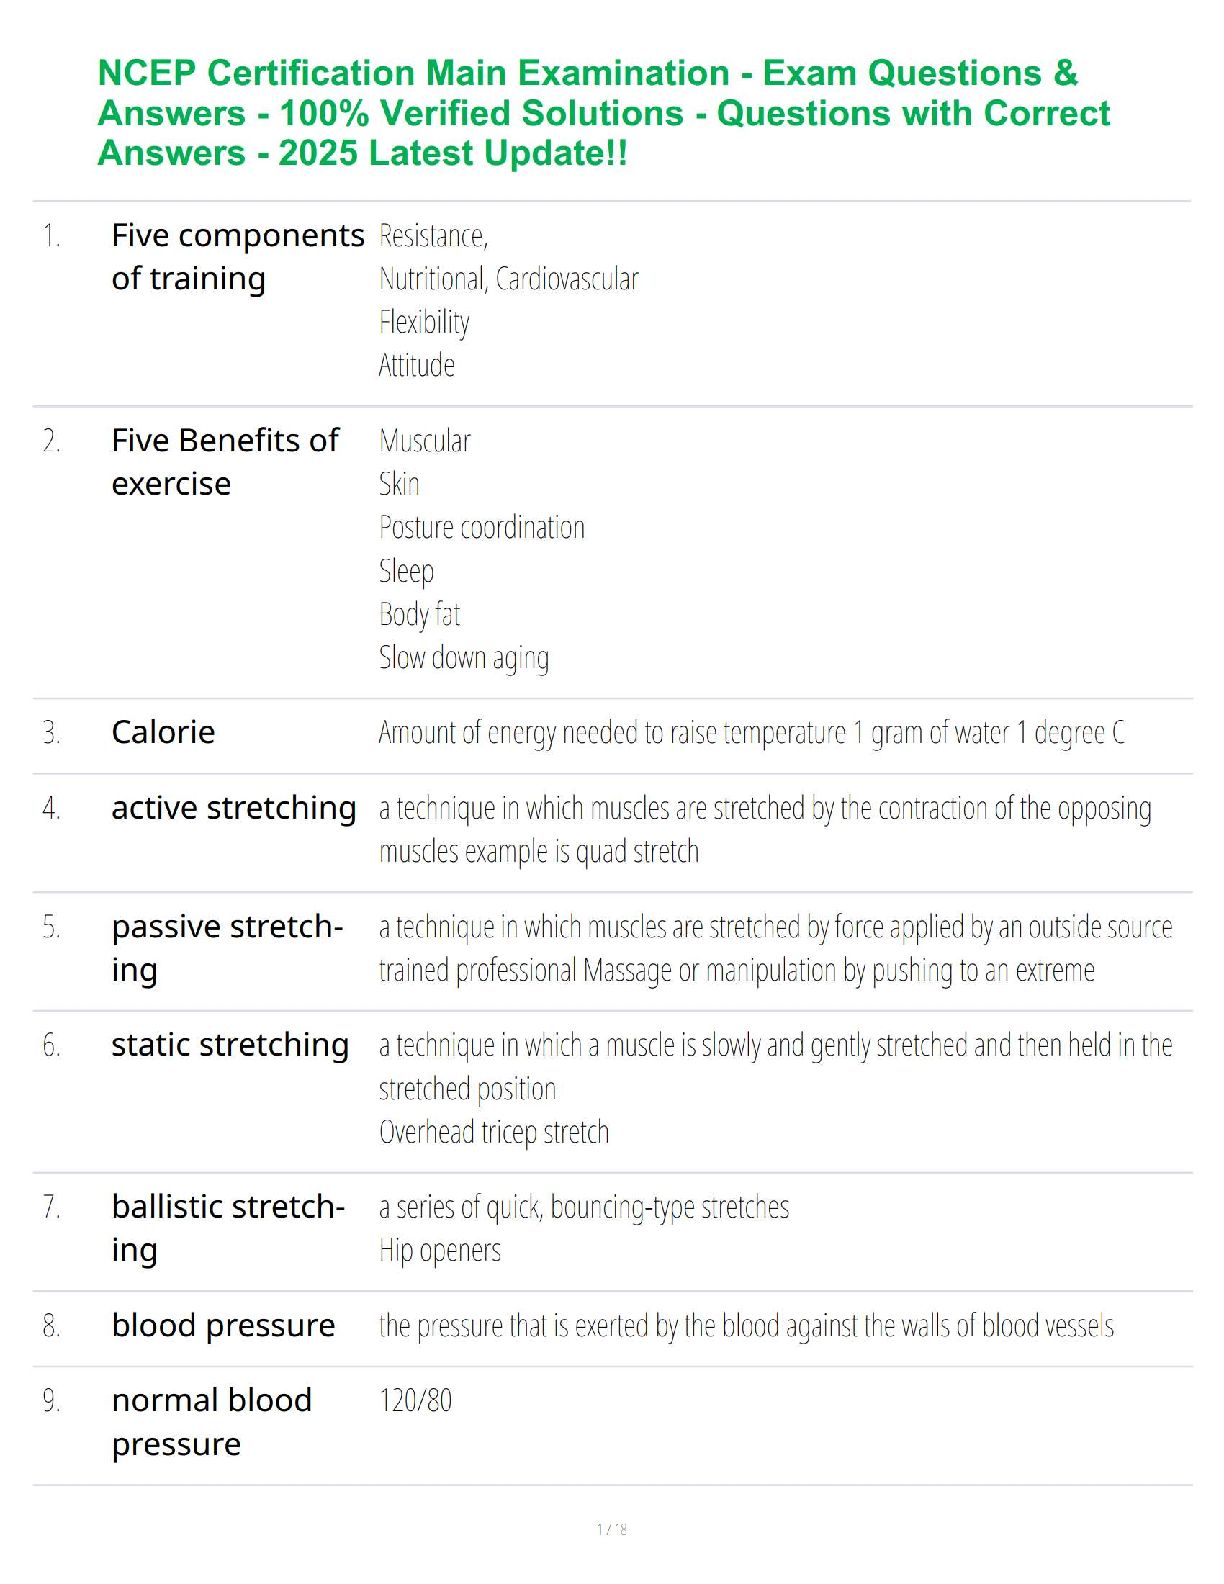Click the "active stretching" term
The image size is (1224, 1584).
click(x=233, y=808)
